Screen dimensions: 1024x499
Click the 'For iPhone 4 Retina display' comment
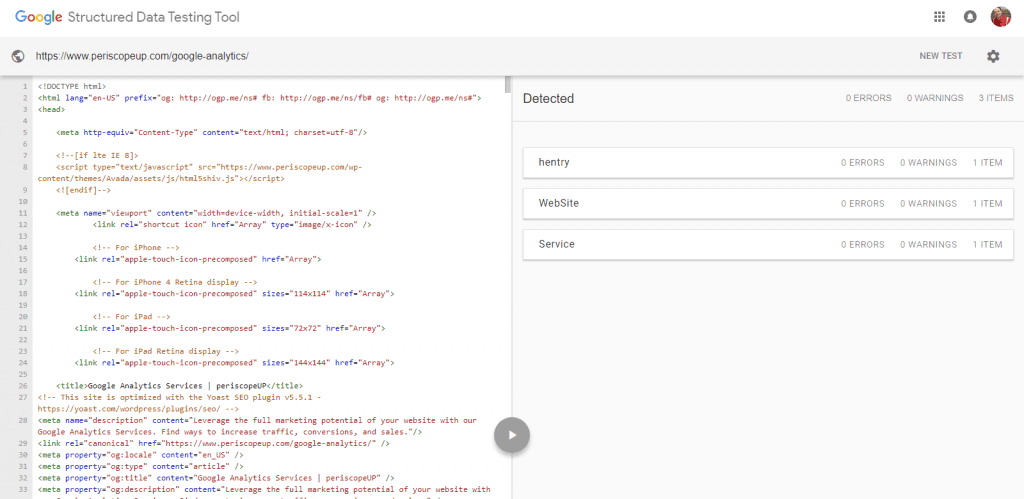[x=175, y=282]
